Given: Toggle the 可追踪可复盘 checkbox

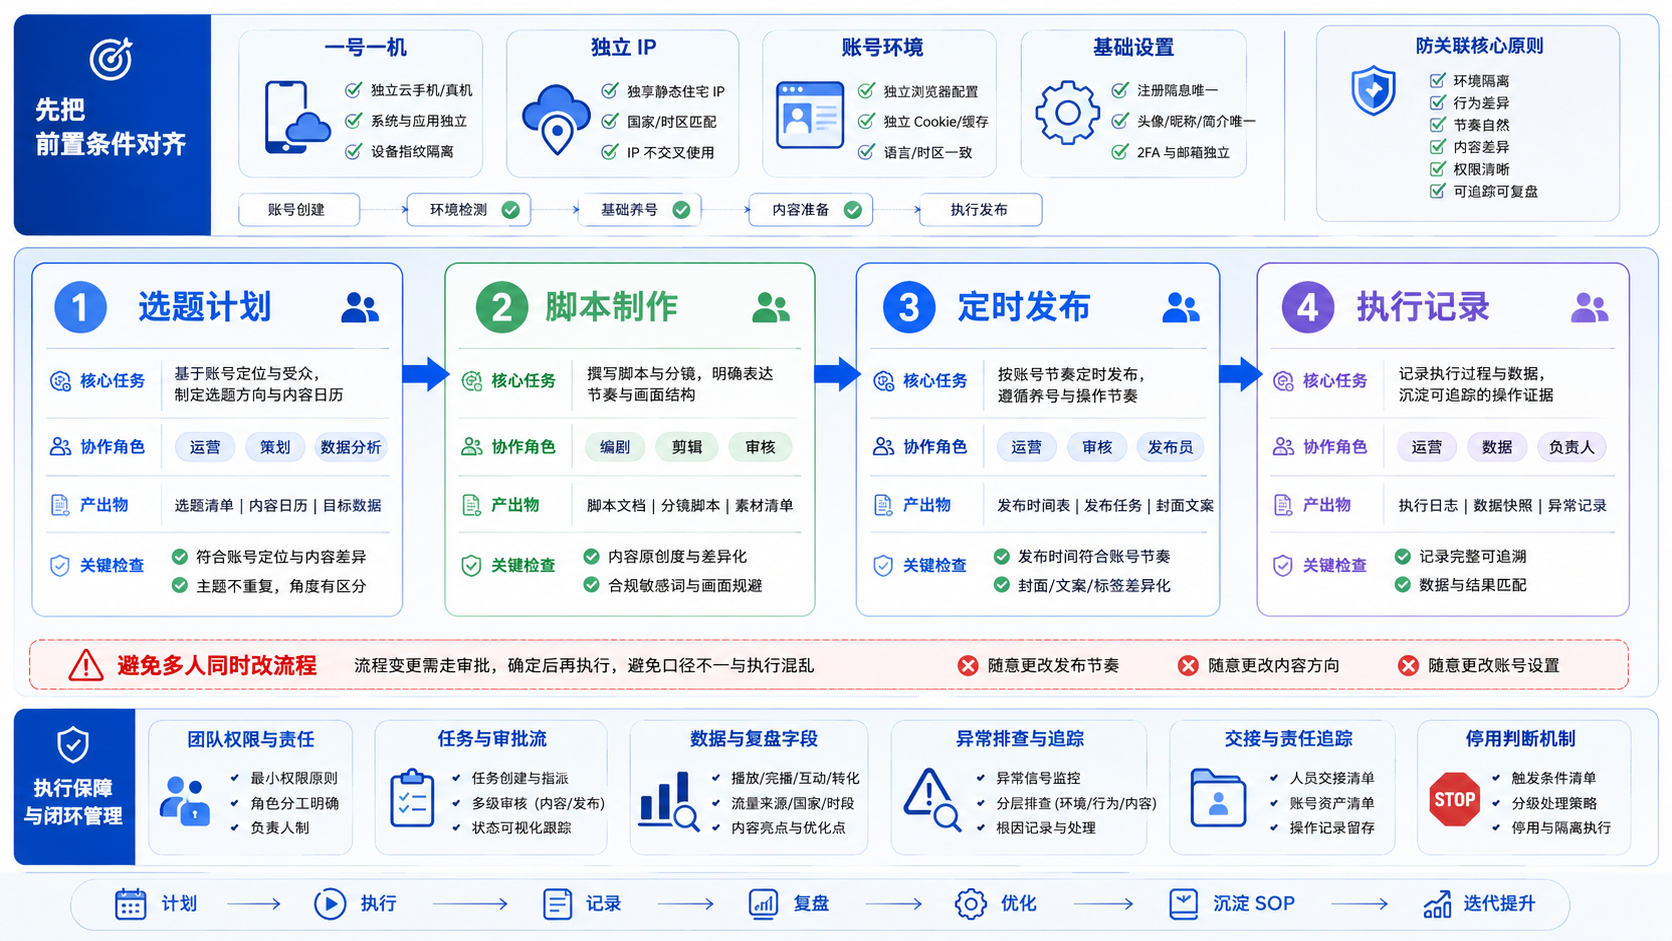Looking at the screenshot, I should (x=1437, y=190).
